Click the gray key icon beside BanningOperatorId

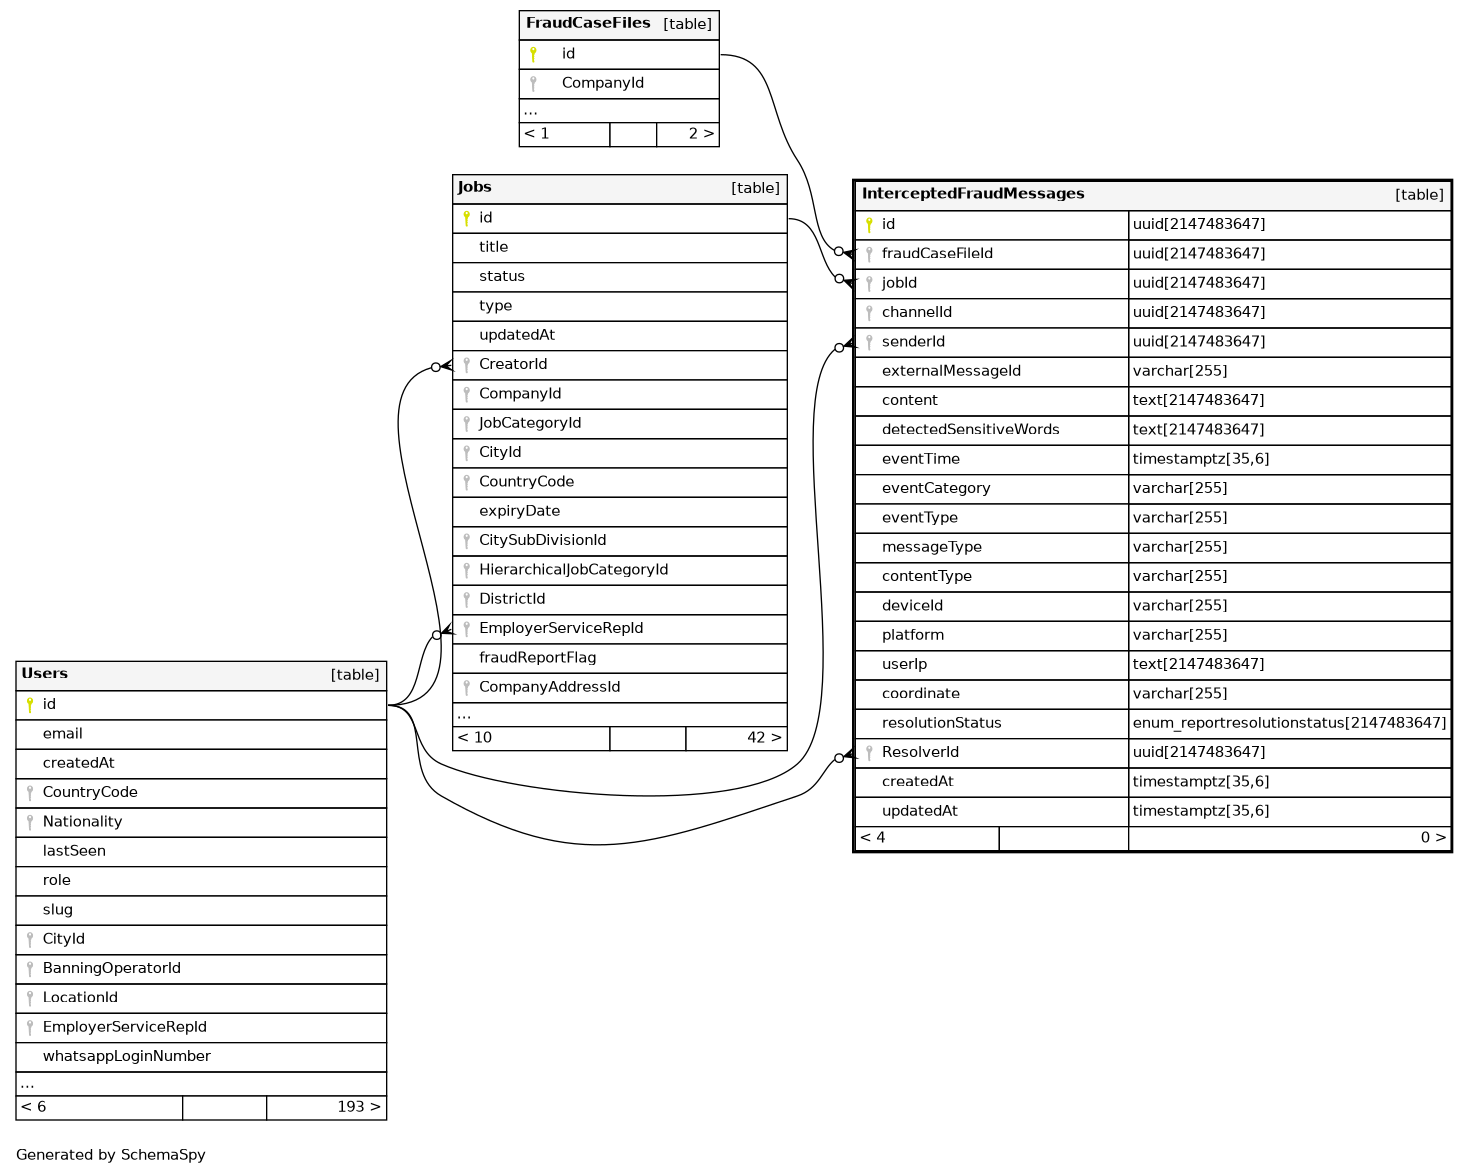click(x=30, y=969)
